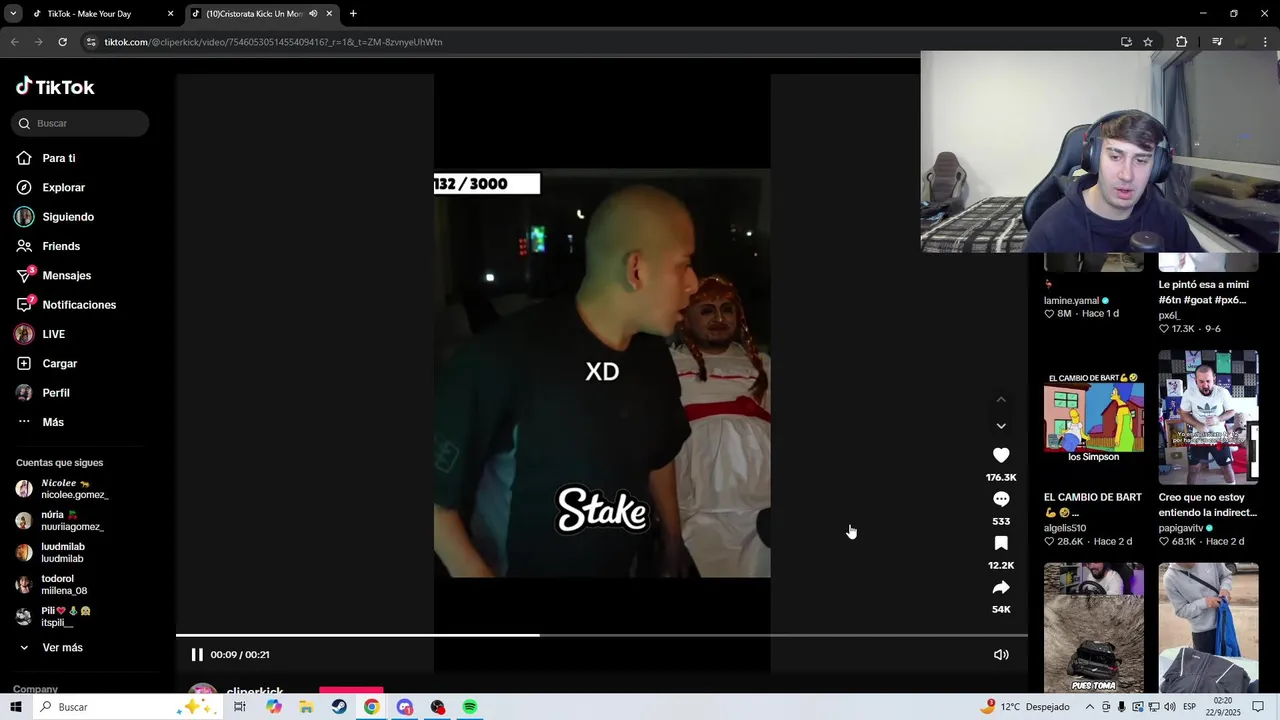
Task: Switch ESP input language
Action: [1190, 707]
